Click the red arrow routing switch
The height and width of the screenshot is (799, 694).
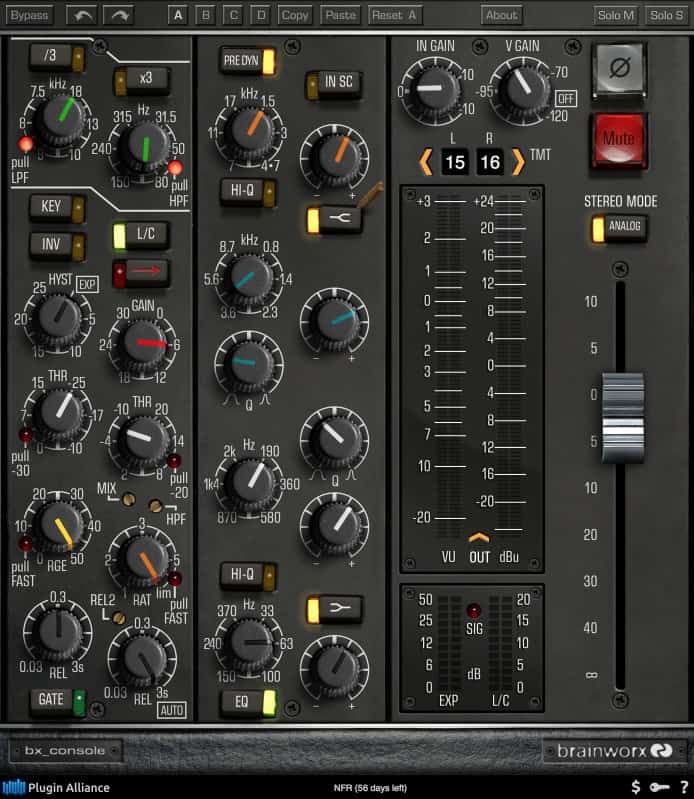(140, 272)
